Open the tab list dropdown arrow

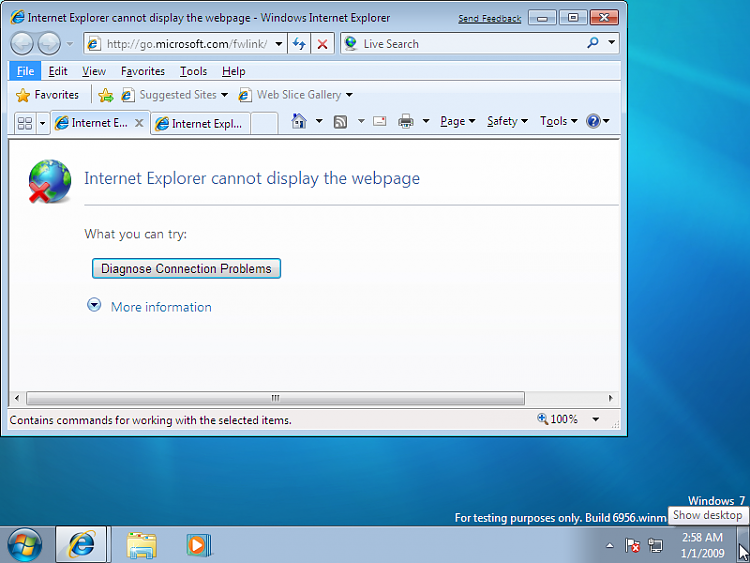tap(42, 123)
